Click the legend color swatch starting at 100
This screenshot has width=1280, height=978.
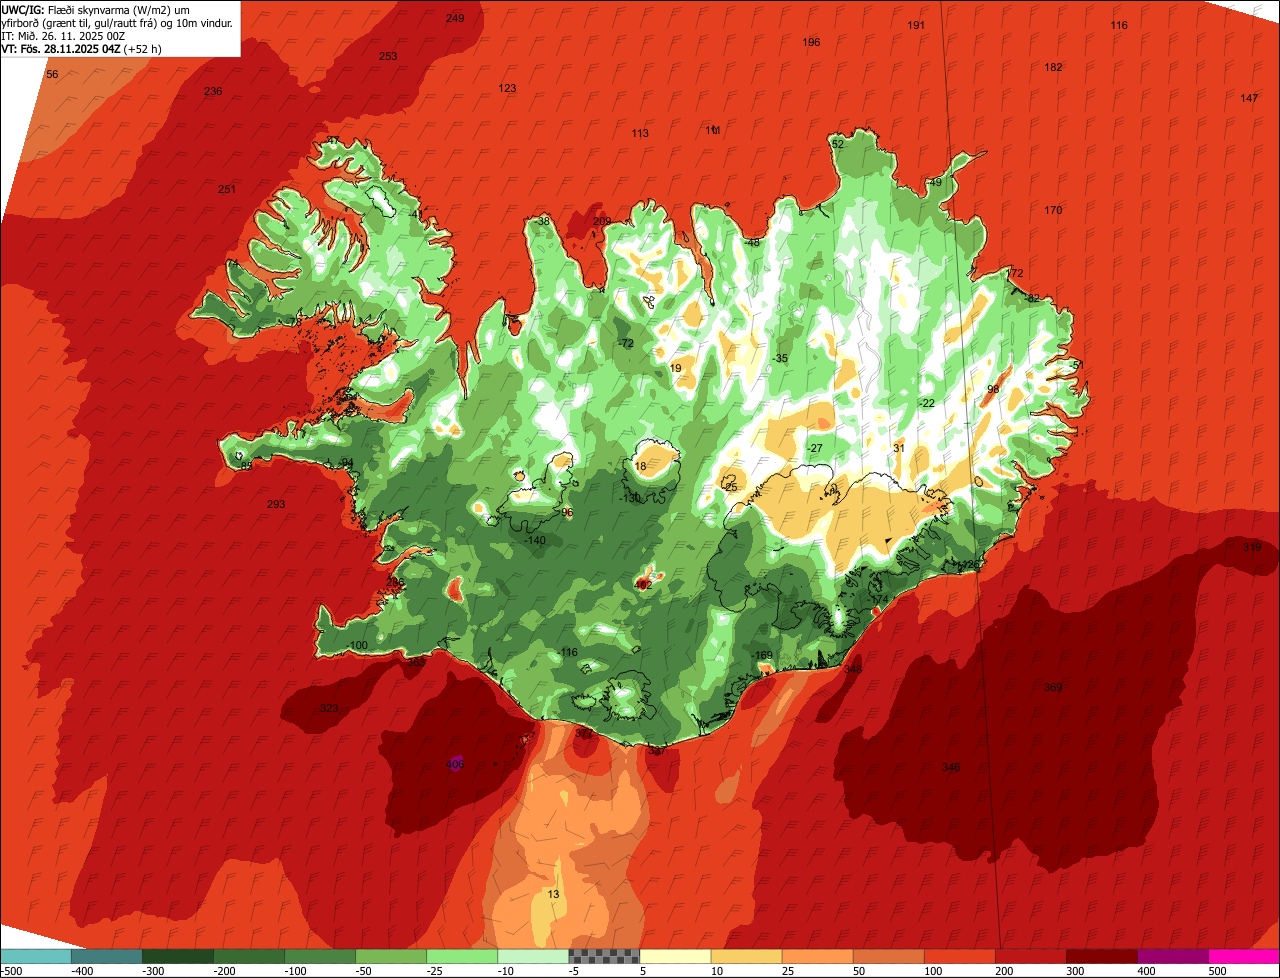tap(958, 955)
